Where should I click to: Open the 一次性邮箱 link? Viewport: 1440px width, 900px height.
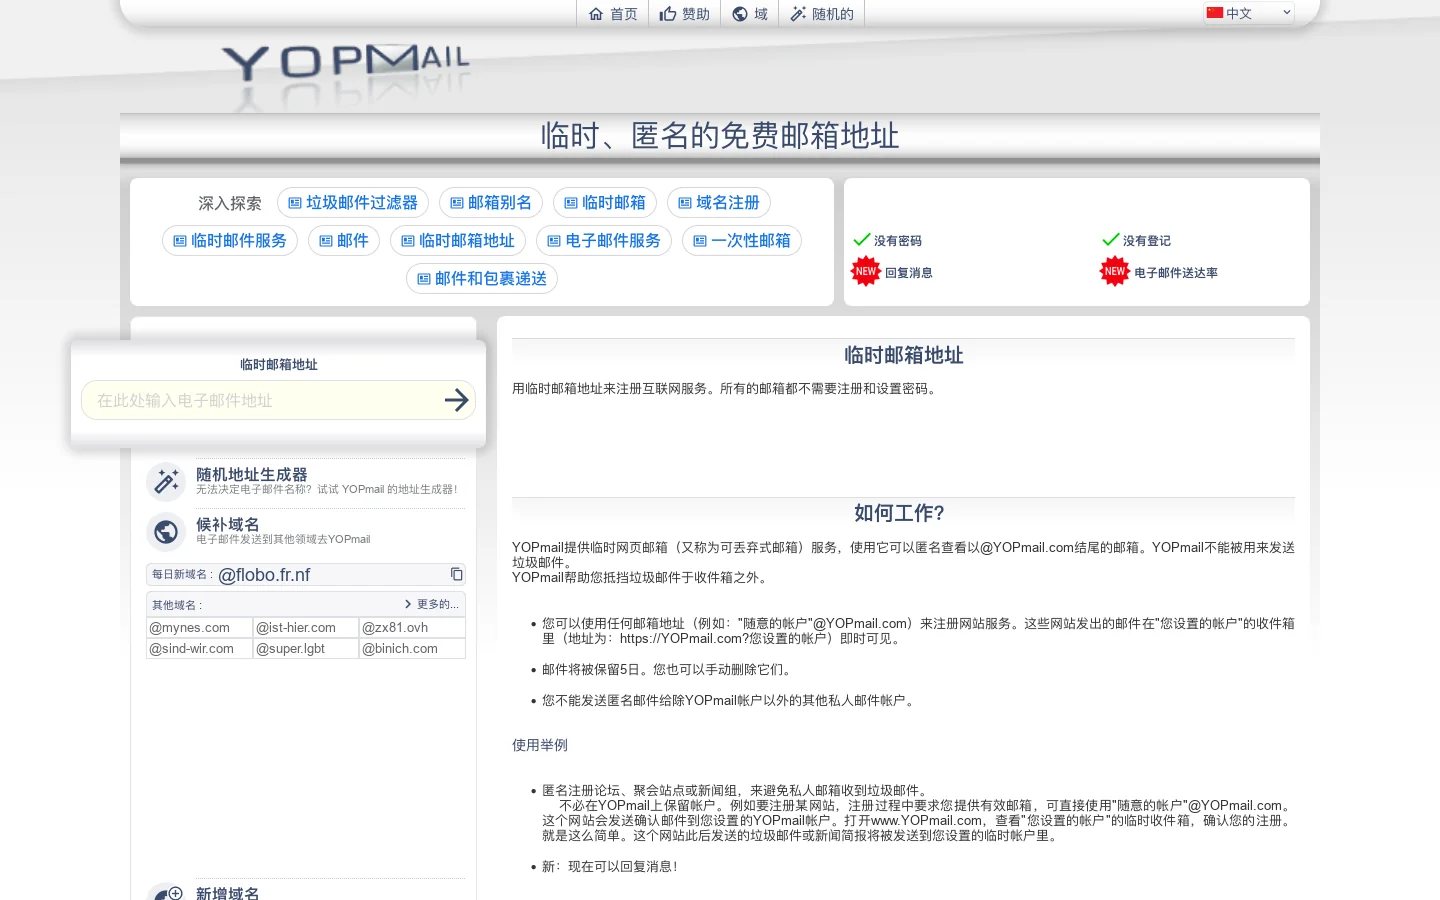tap(742, 241)
